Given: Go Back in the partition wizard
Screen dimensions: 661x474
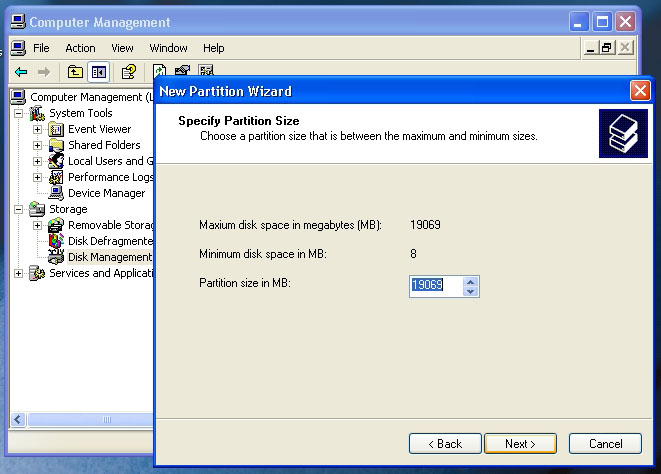Looking at the screenshot, I should pos(445,443).
